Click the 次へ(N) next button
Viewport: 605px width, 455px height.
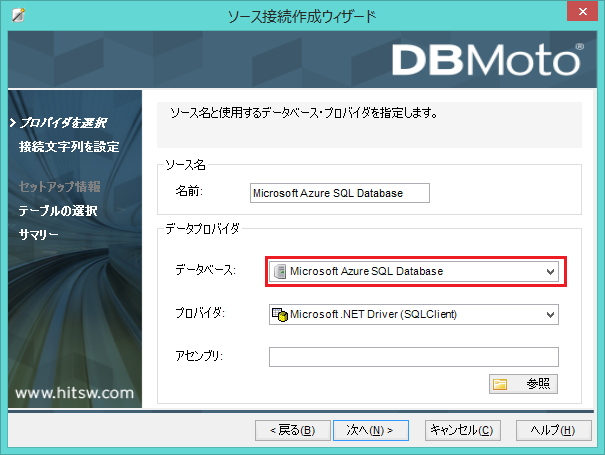[x=371, y=430]
